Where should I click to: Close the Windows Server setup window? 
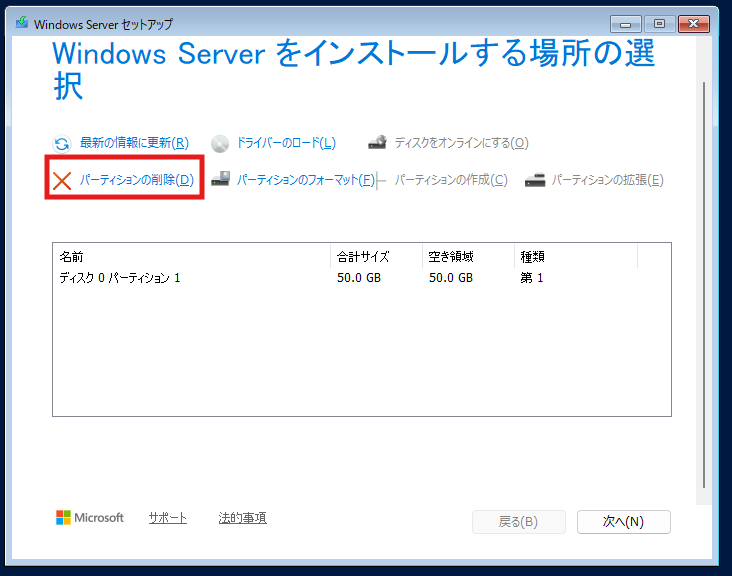point(694,24)
